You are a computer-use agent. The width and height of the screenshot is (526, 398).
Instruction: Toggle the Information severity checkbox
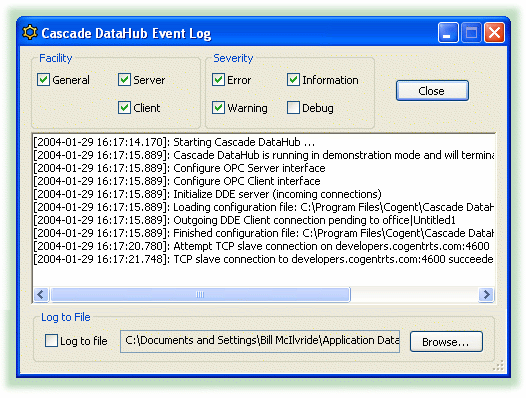[x=293, y=80]
